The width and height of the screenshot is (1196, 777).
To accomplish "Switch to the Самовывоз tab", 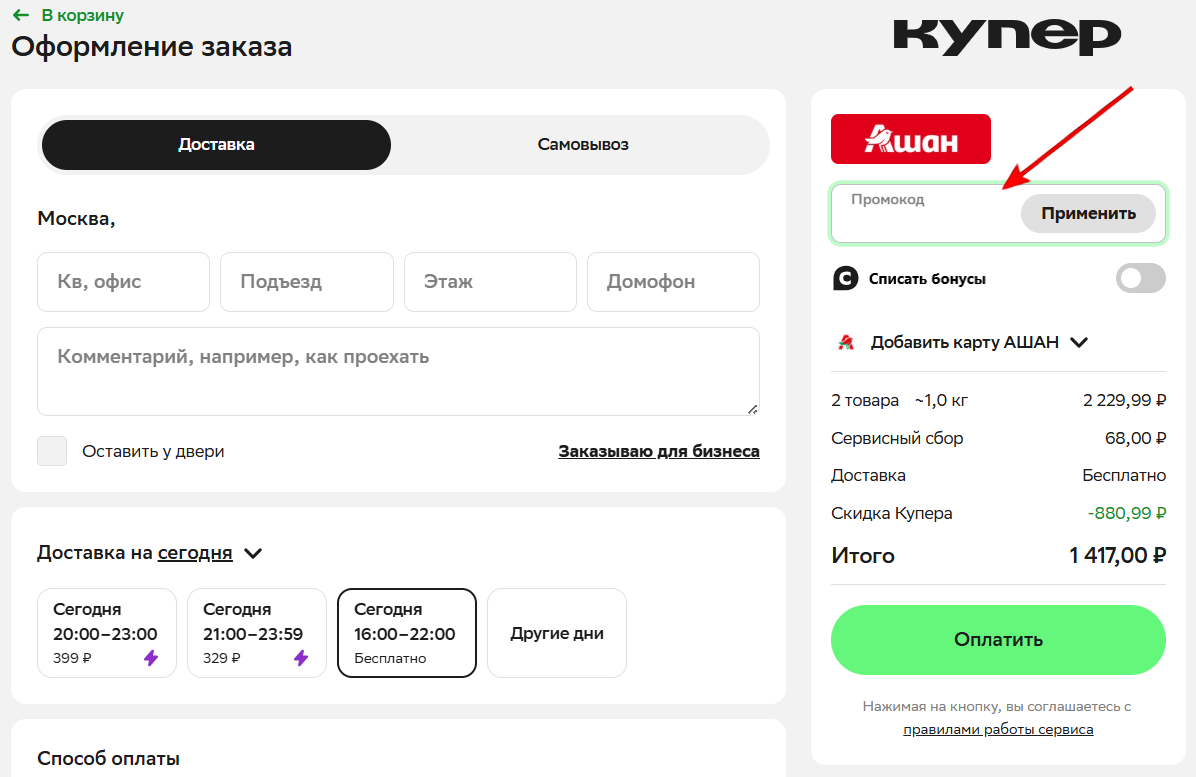I will click(582, 145).
